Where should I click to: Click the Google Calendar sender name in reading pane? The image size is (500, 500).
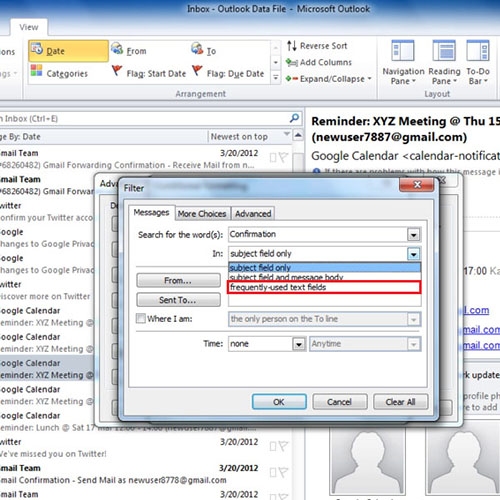[x=355, y=156]
